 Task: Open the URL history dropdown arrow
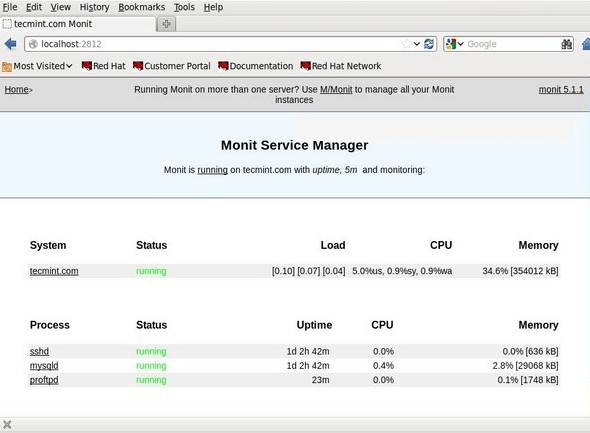(417, 44)
